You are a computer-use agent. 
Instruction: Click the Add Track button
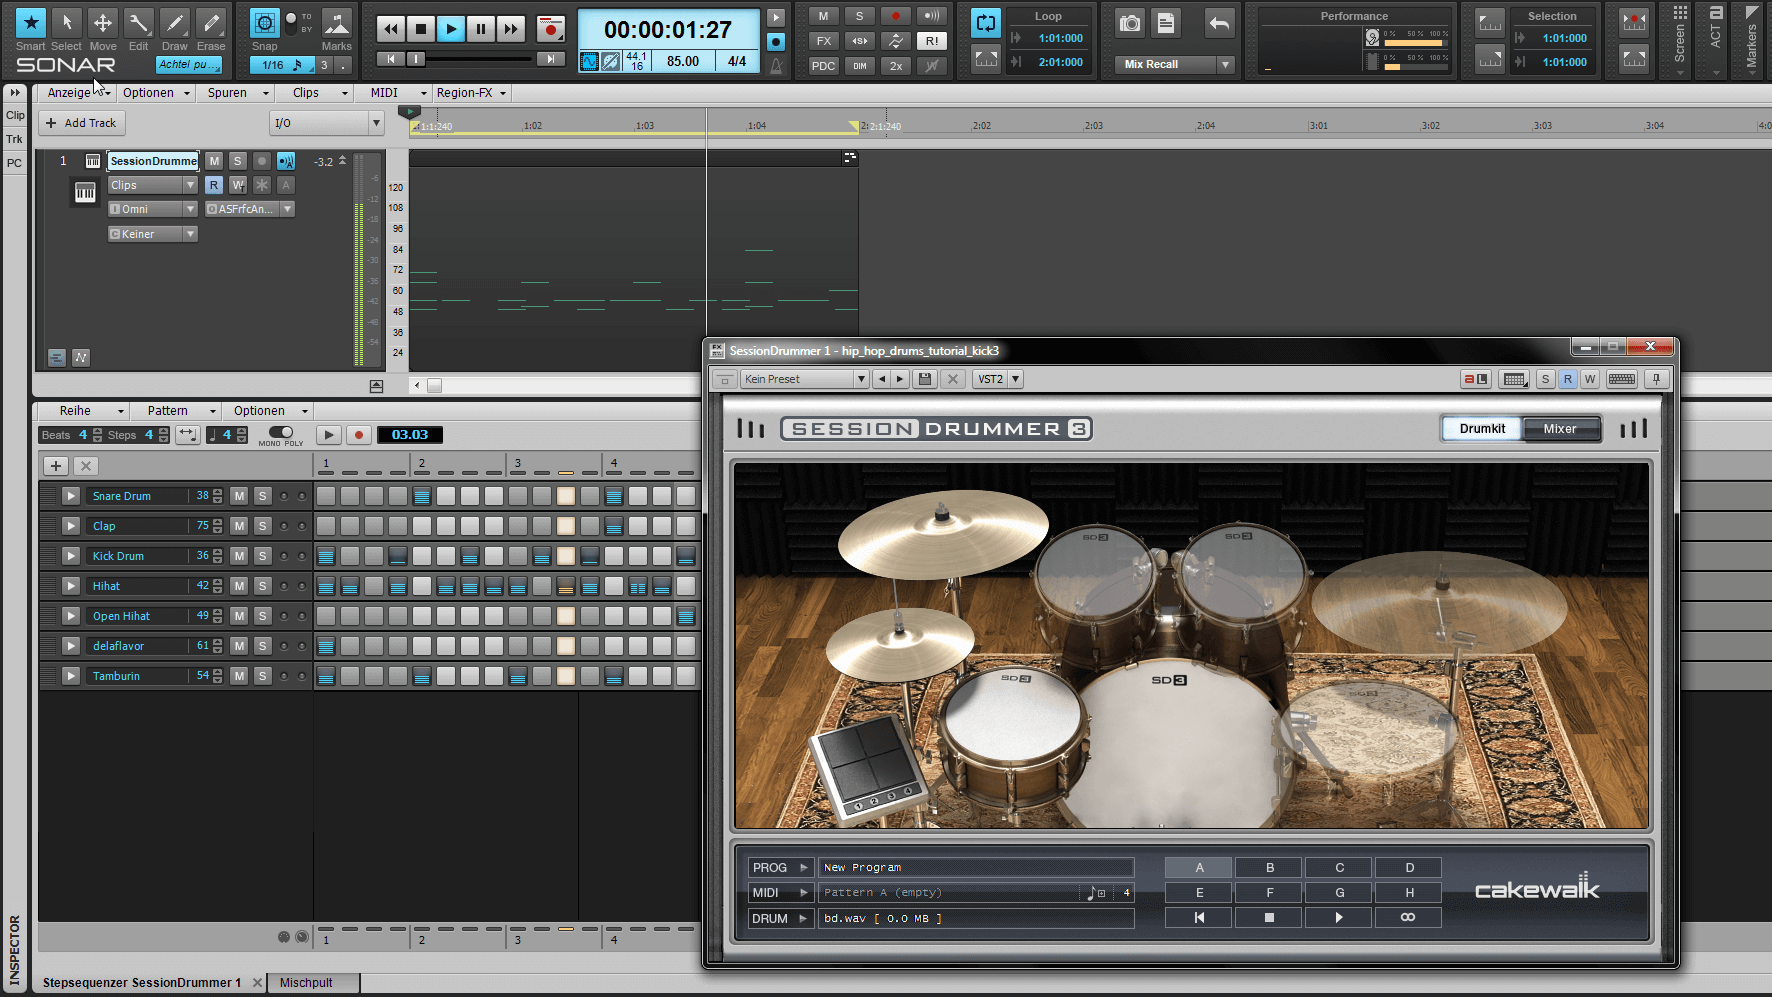tap(81, 122)
